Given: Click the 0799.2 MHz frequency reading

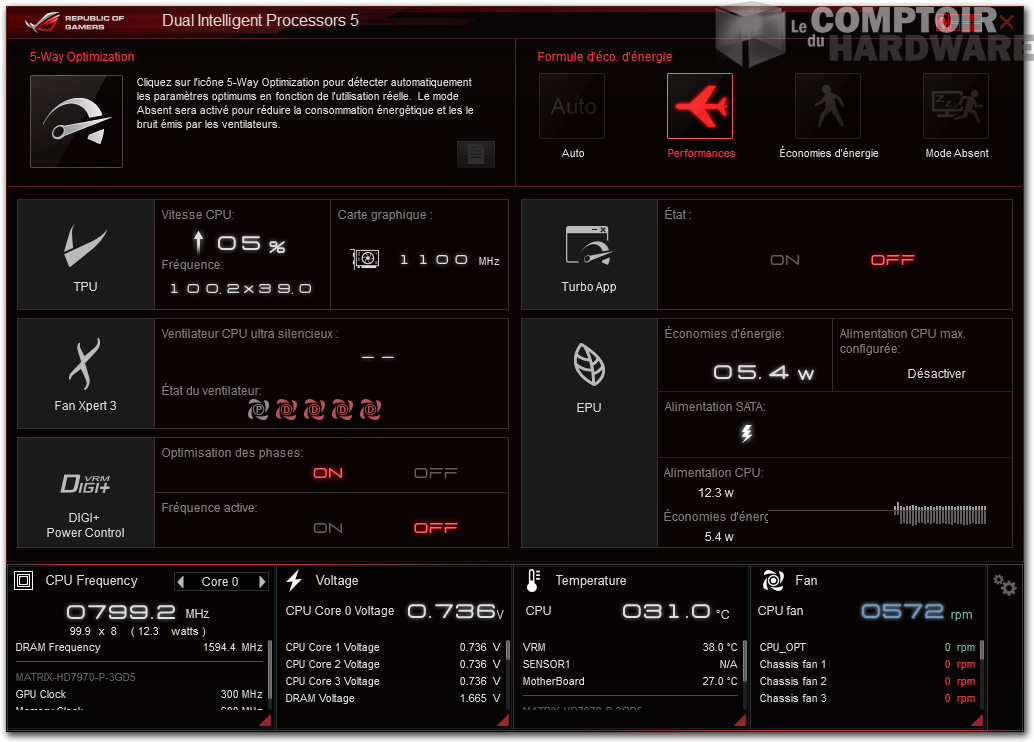Looking at the screenshot, I should (138, 613).
